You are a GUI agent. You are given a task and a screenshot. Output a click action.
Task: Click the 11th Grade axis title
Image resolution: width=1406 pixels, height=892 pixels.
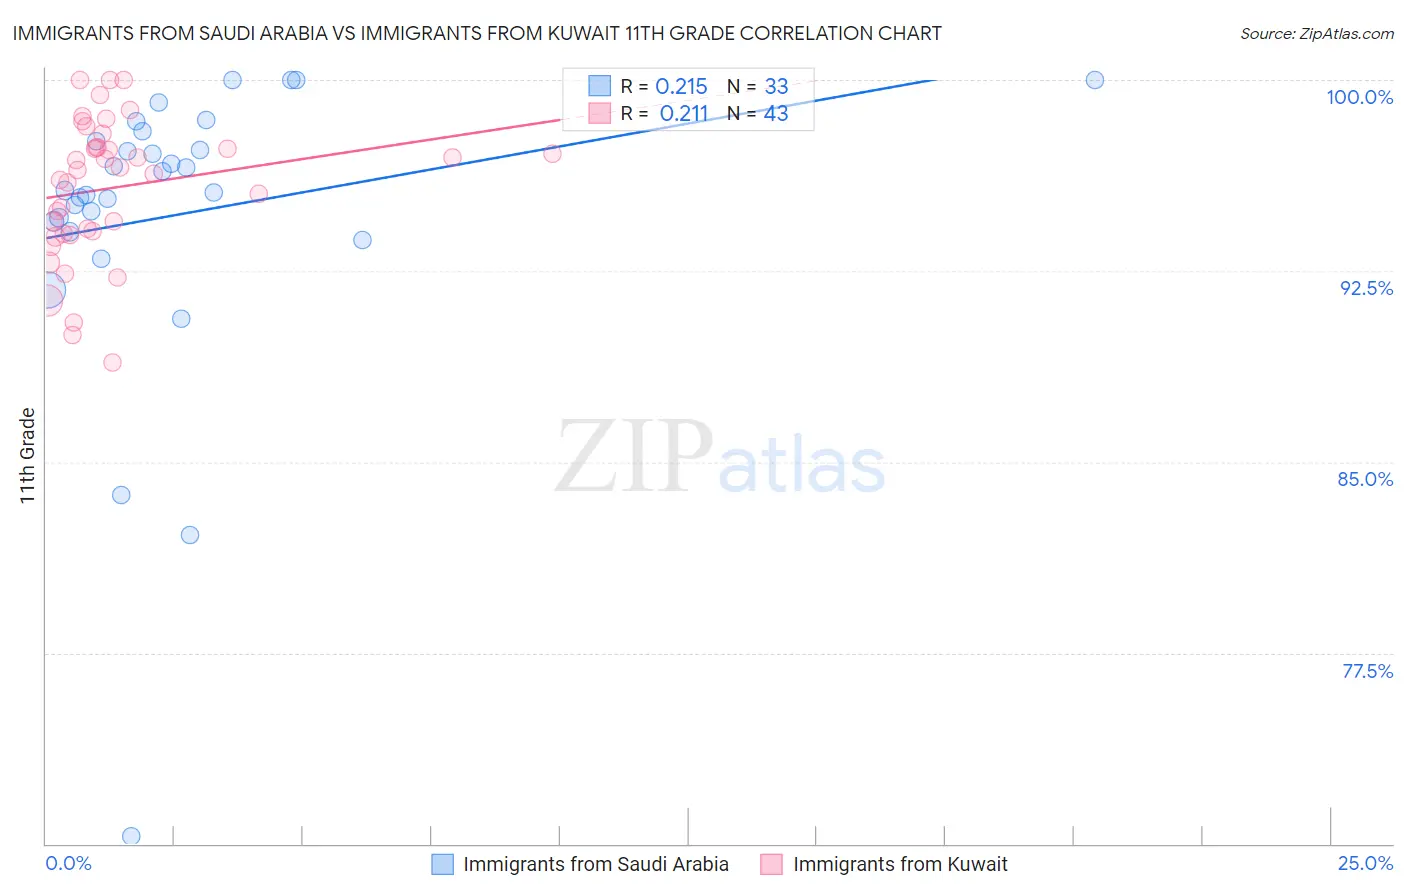(x=28, y=455)
